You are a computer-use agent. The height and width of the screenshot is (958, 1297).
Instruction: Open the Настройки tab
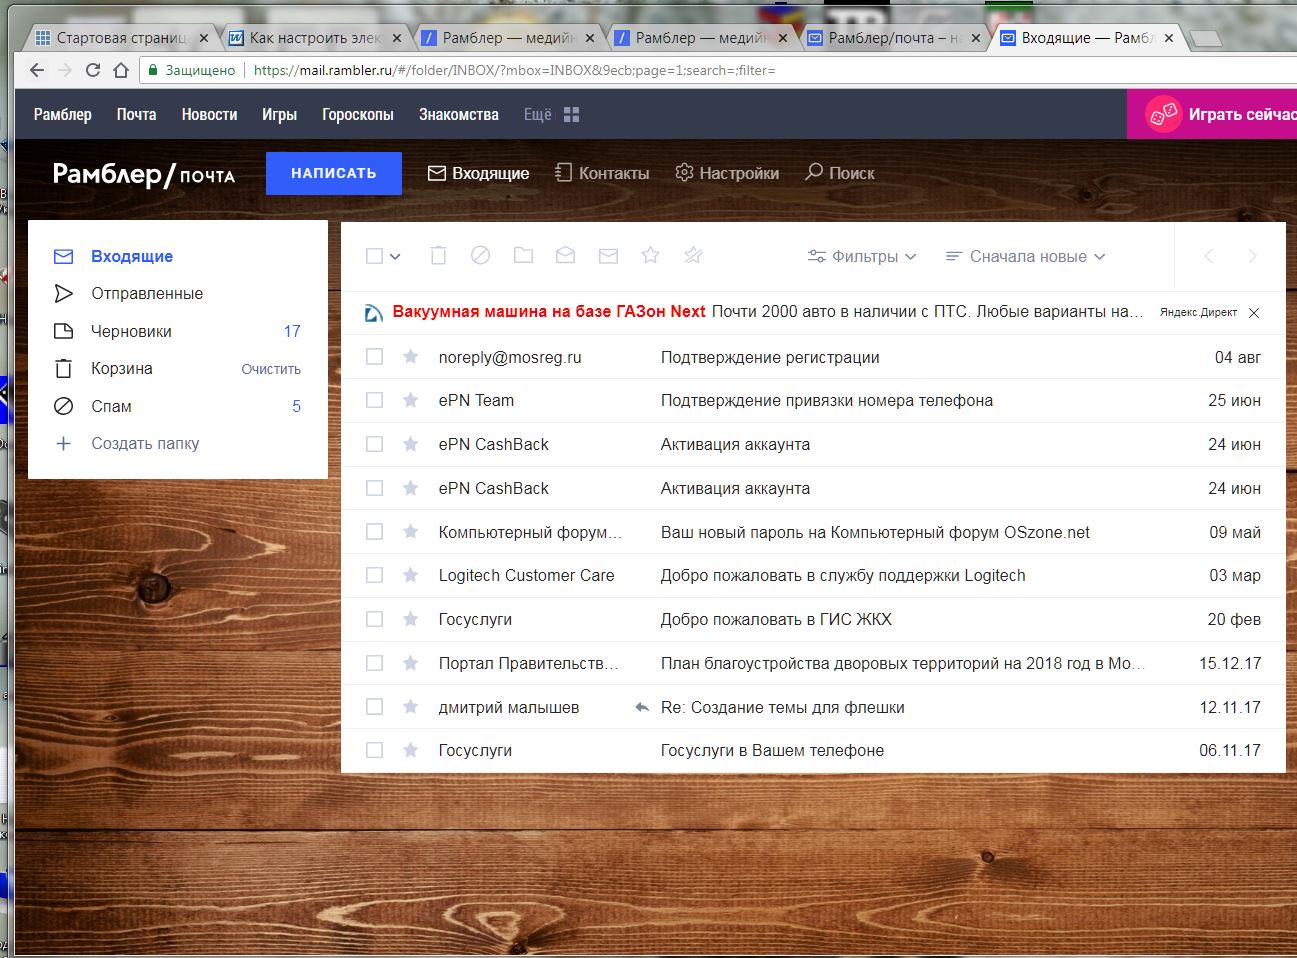(727, 173)
